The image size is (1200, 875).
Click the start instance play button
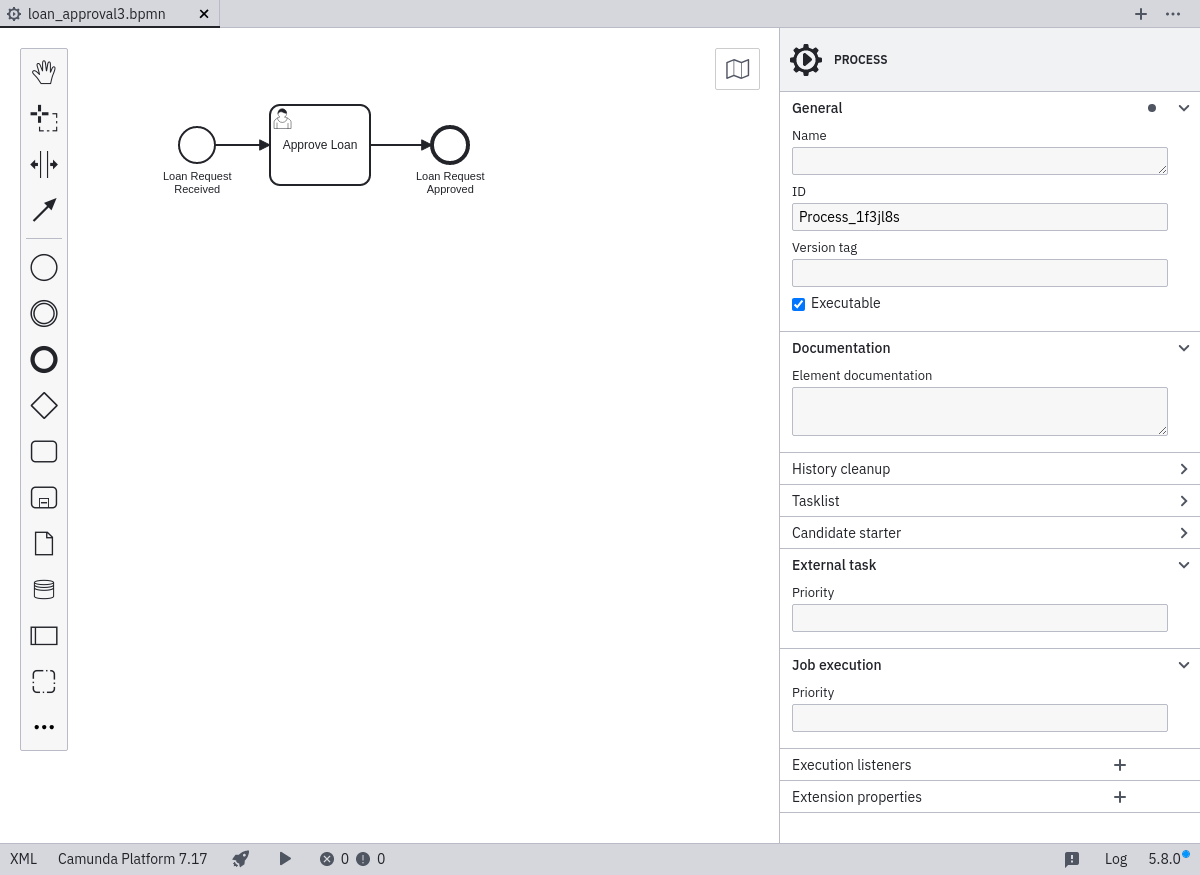pyautogui.click(x=285, y=859)
